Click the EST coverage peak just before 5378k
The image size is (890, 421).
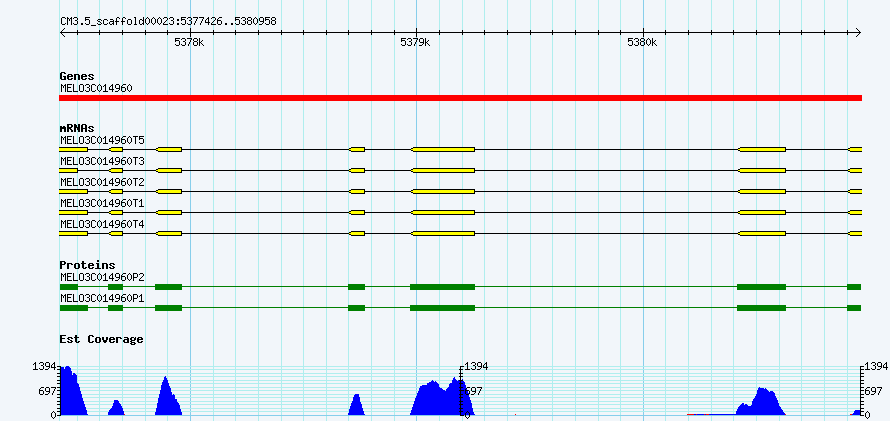pyautogui.click(x=169, y=396)
